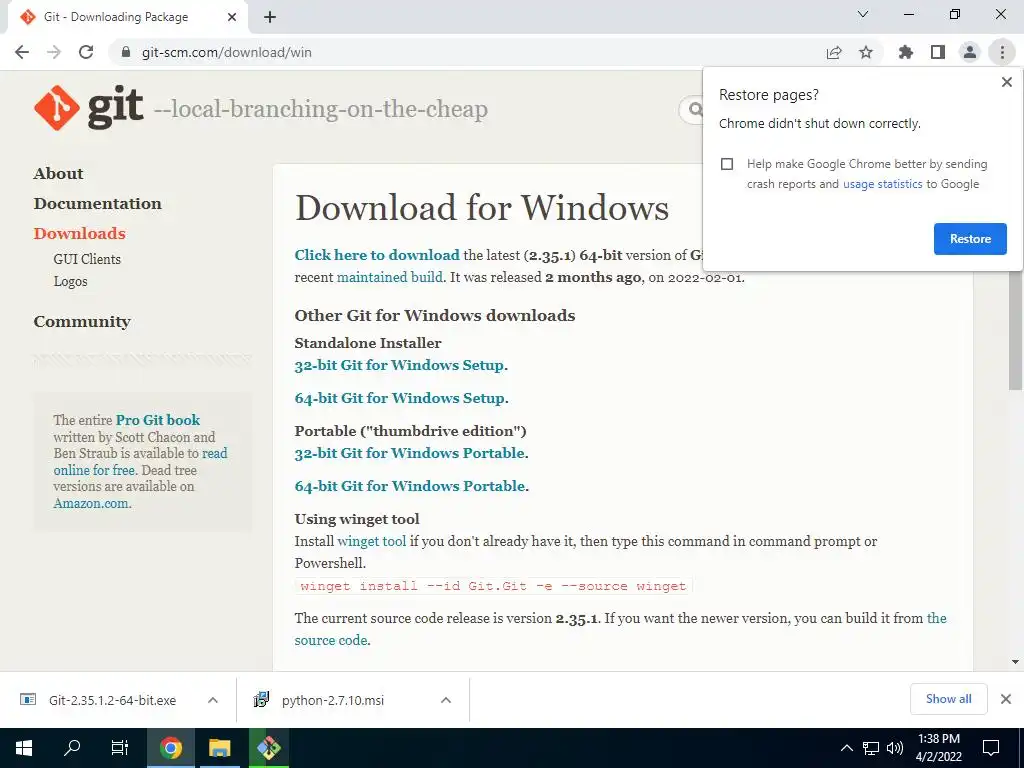Share this page using the share icon

834,52
